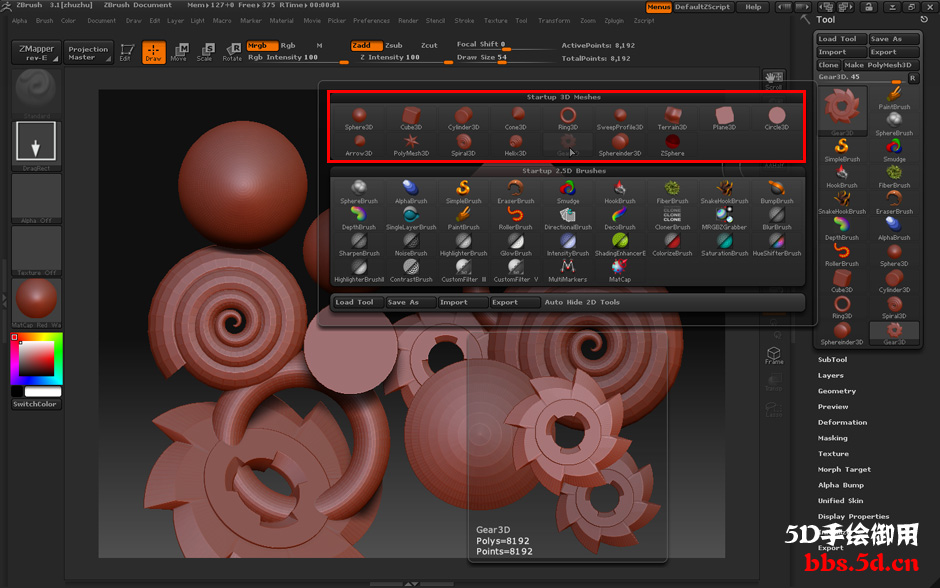Enable the Rgb mode button
This screenshot has width=940, height=588.
click(x=288, y=46)
